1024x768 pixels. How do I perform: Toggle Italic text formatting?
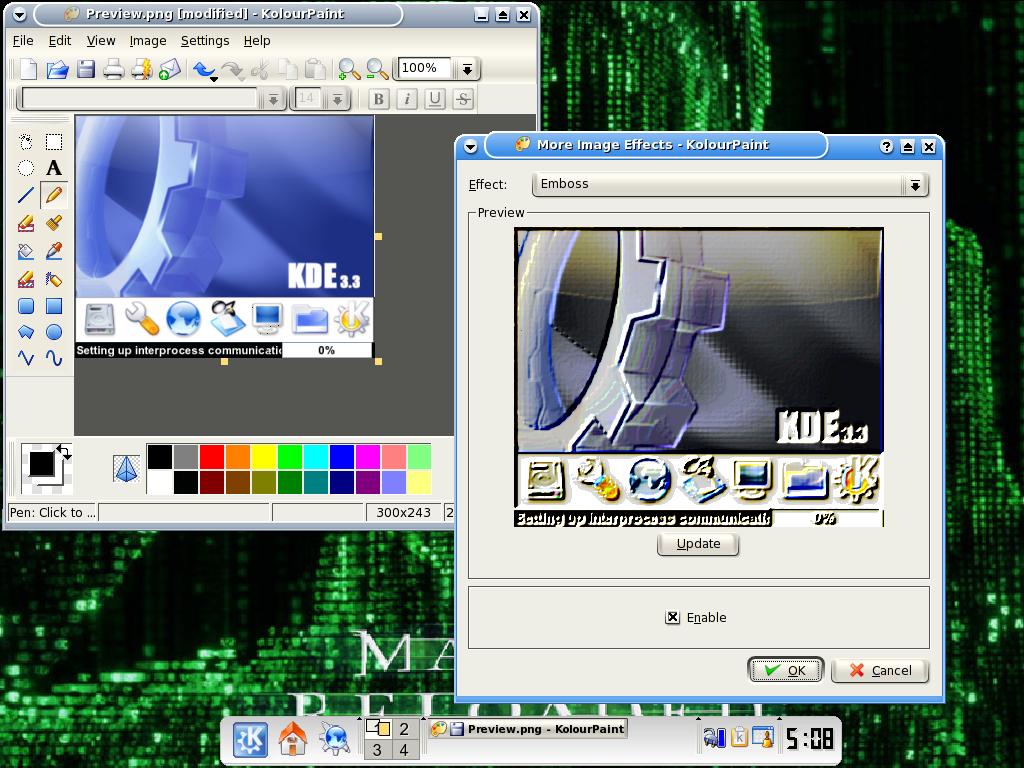click(x=407, y=99)
